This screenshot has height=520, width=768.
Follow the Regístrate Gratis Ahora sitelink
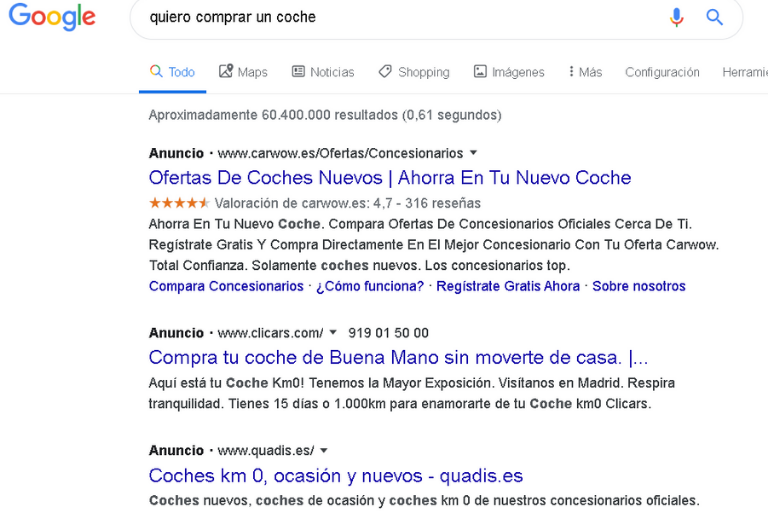coord(508,286)
